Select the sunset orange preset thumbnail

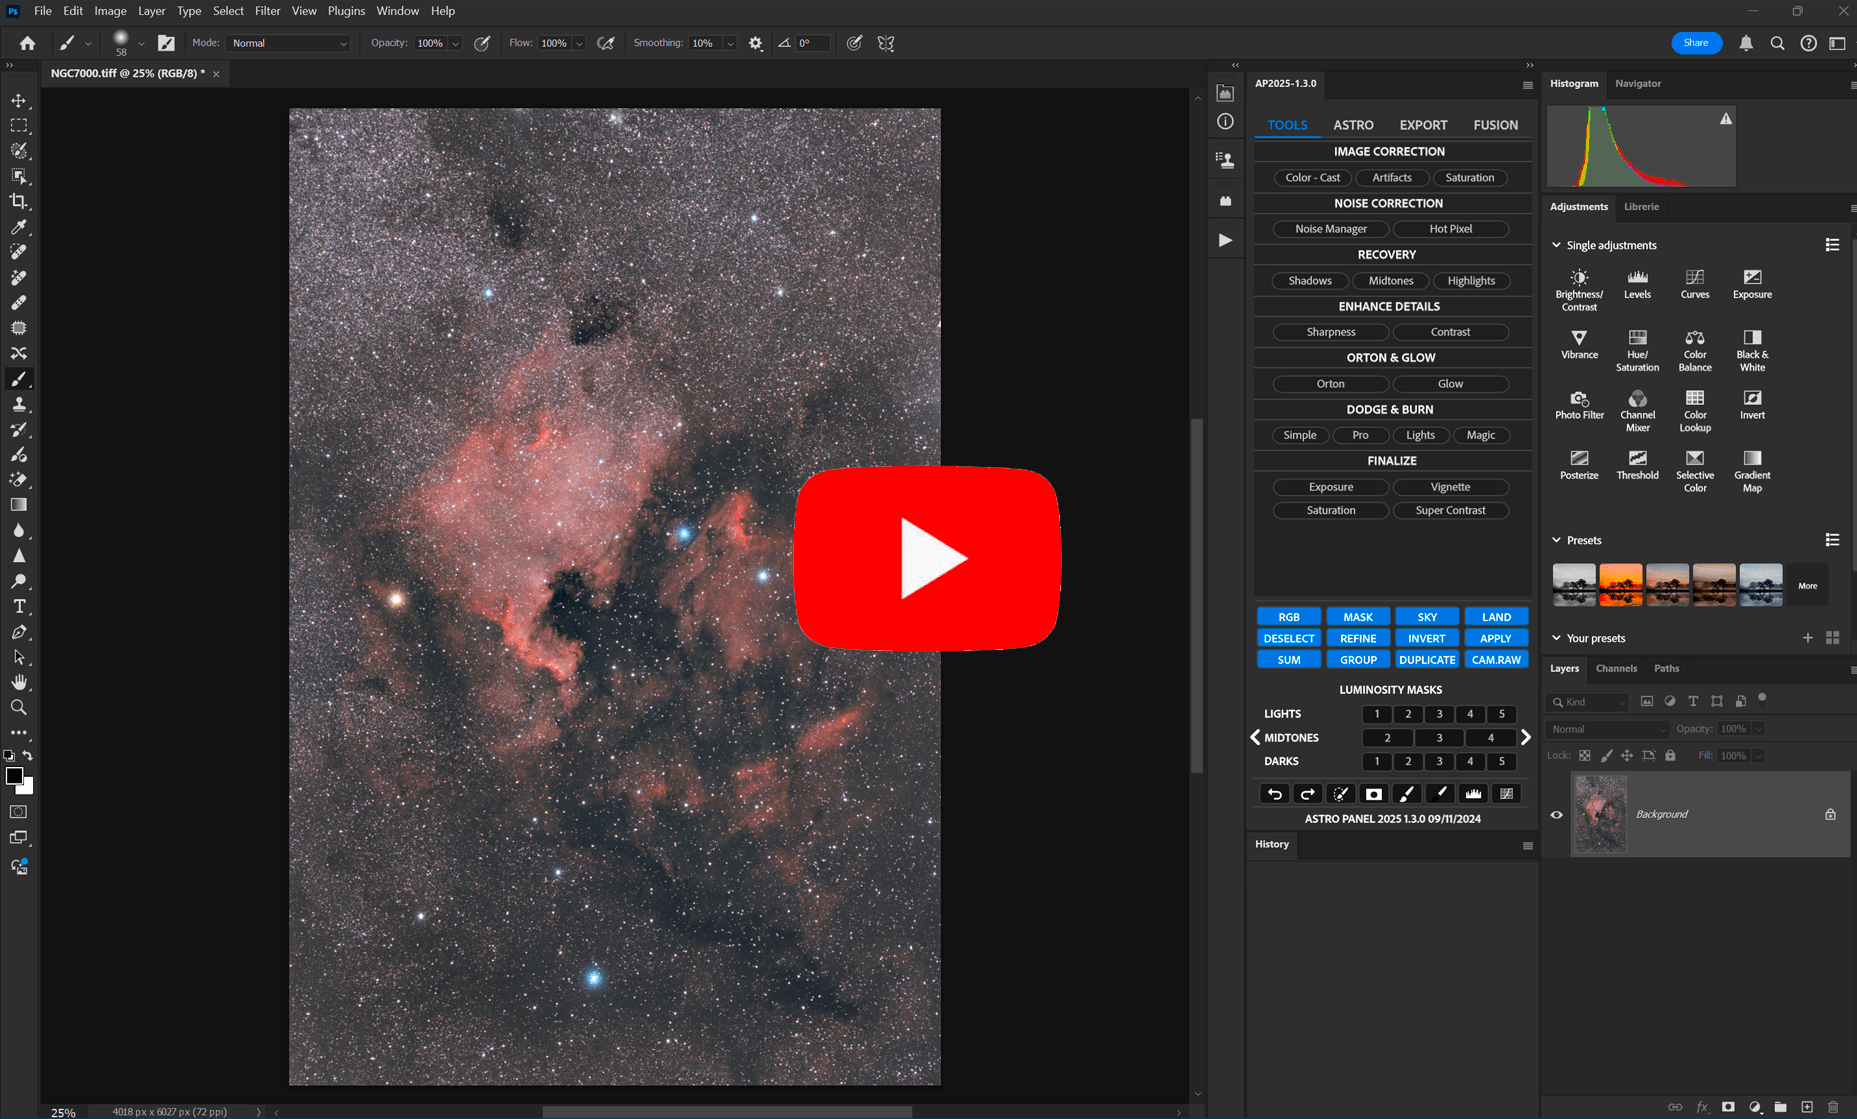tap(1621, 585)
